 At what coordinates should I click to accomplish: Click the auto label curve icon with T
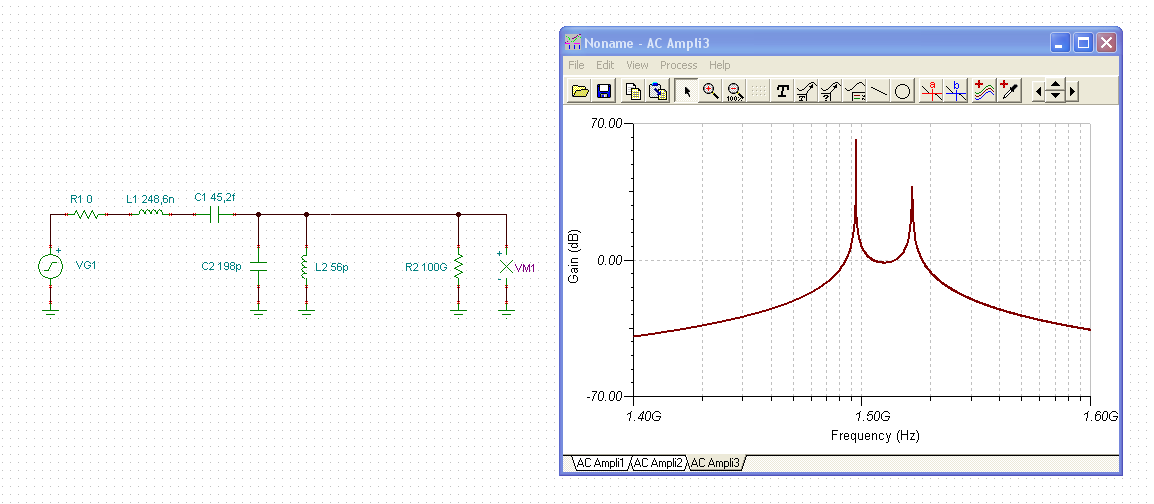click(x=807, y=91)
